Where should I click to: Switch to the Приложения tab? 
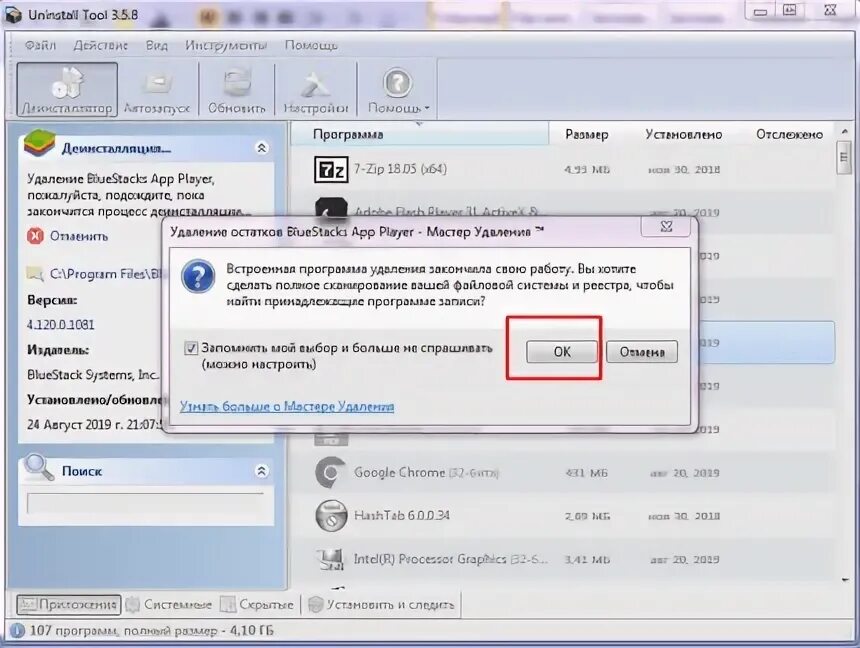(69, 605)
